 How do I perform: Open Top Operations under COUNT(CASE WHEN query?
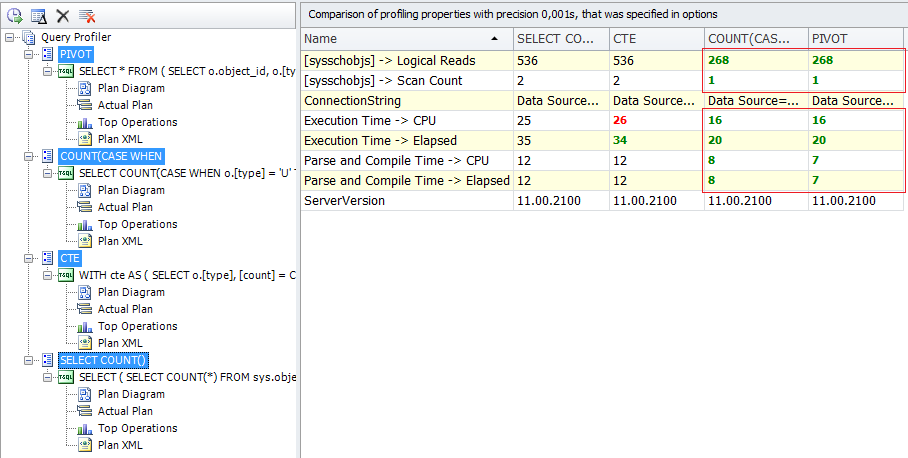(136, 224)
